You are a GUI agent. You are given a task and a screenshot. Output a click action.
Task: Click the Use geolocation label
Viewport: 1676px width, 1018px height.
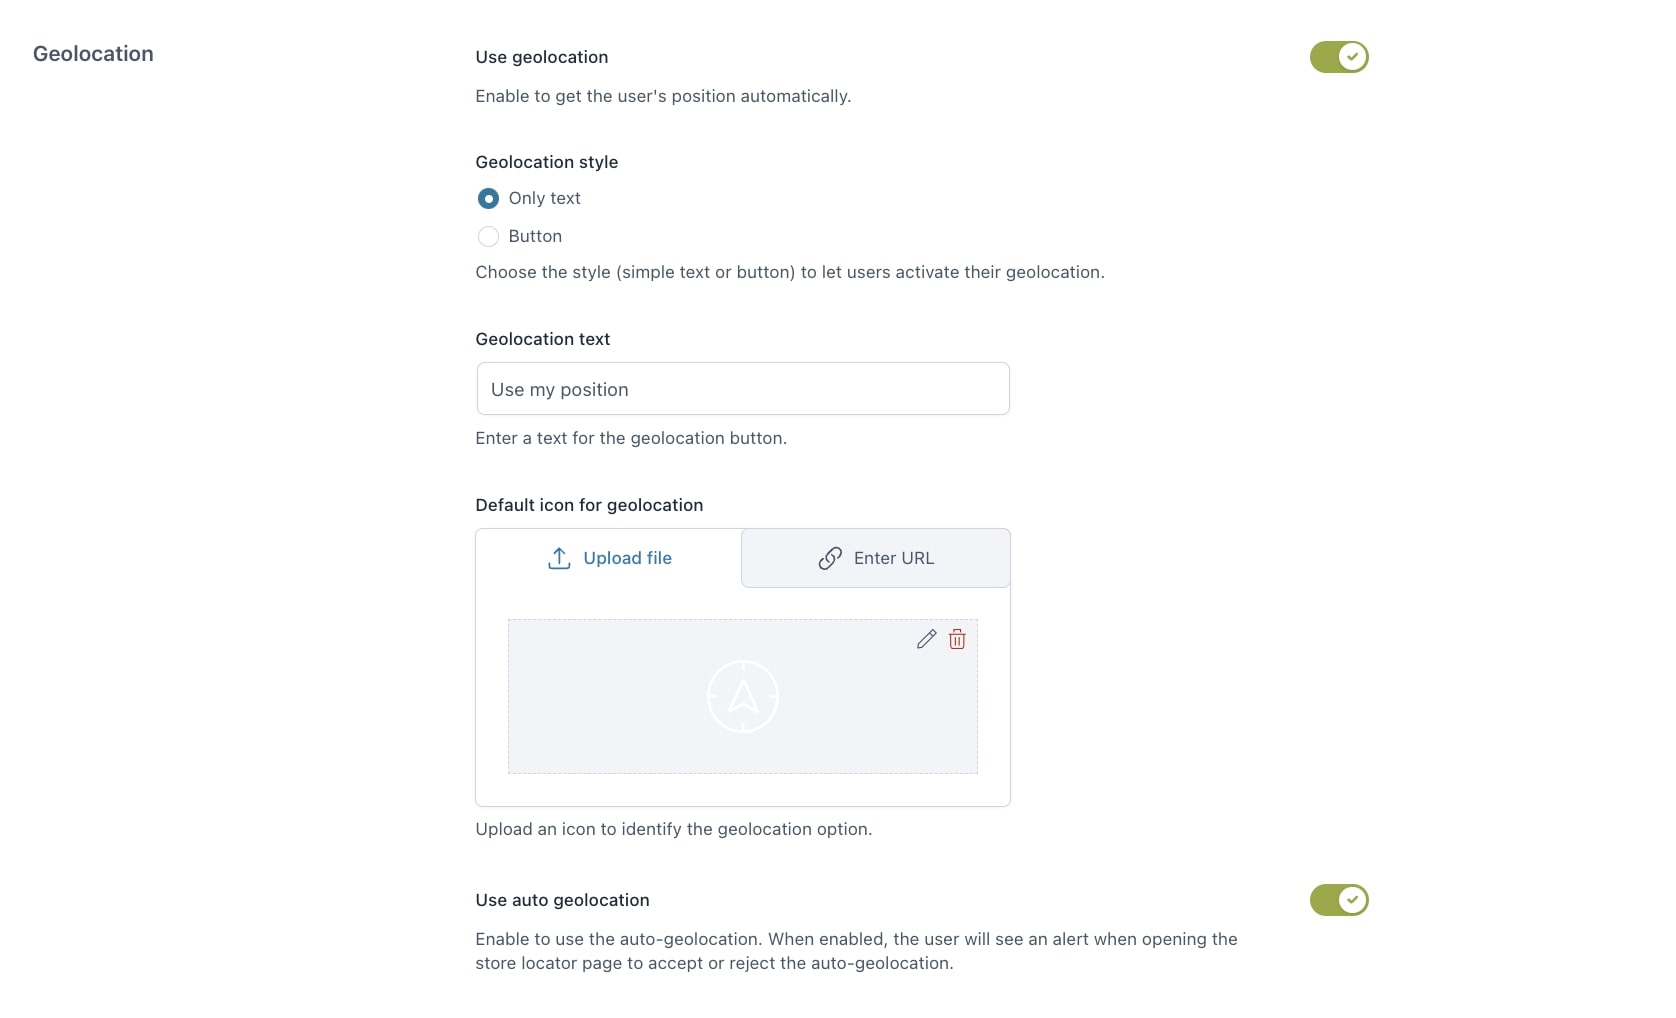tap(542, 57)
